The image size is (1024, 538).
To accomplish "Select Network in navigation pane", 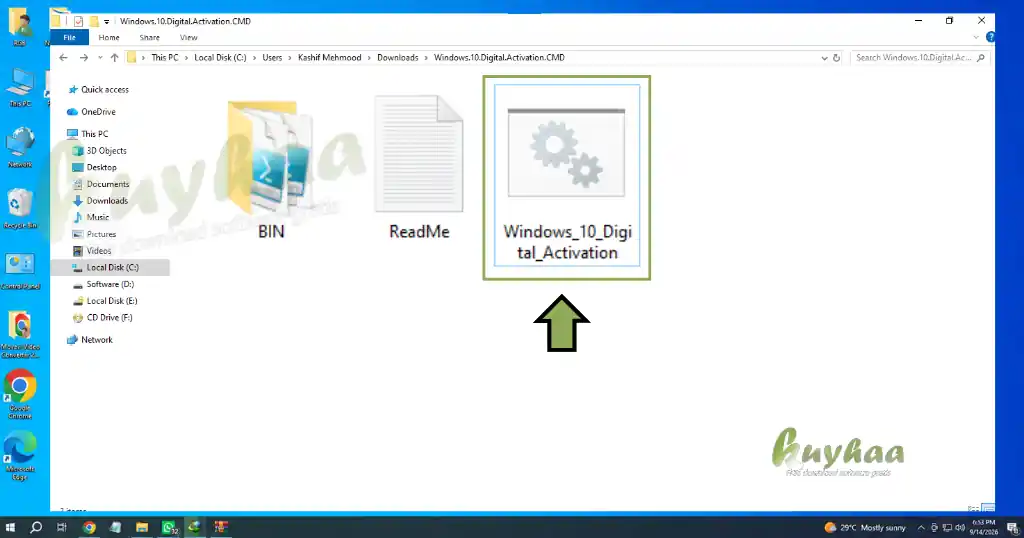I will (x=90, y=340).
